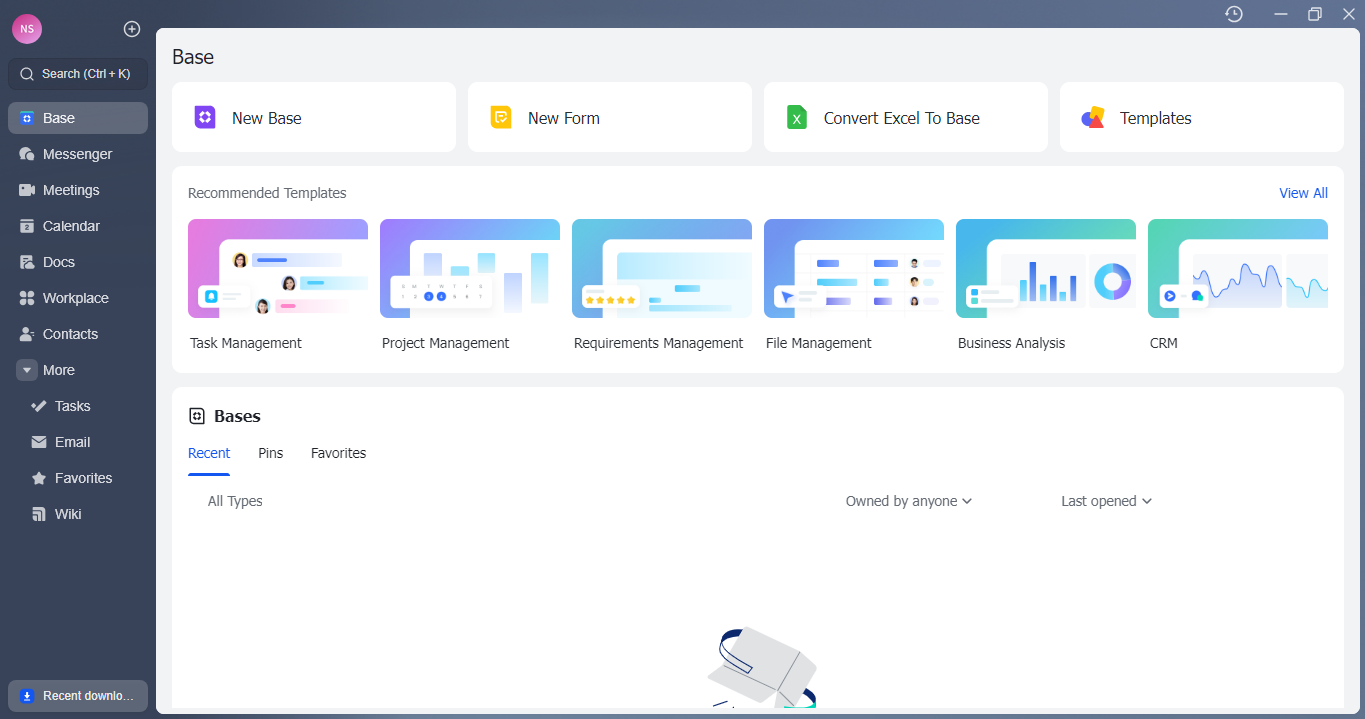Click the purple New Base icon
1365x719 pixels.
coord(205,117)
